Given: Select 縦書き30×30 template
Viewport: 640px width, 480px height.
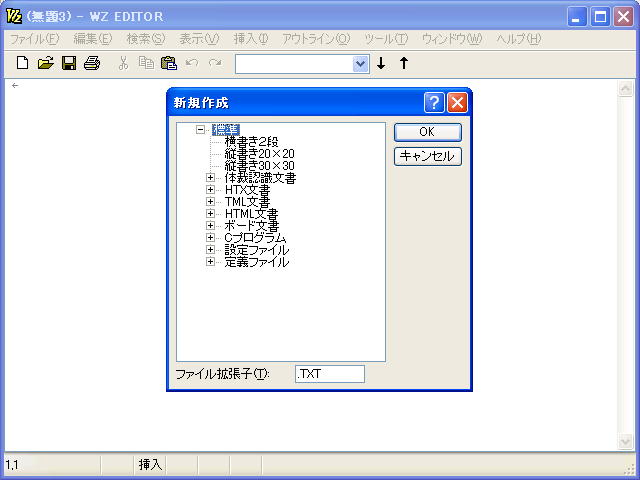Looking at the screenshot, I should click(x=259, y=166).
